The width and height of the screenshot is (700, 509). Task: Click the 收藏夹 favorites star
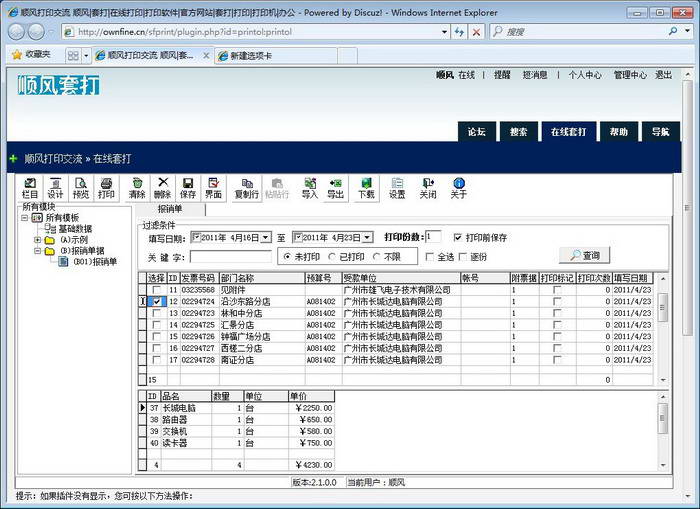coord(17,54)
